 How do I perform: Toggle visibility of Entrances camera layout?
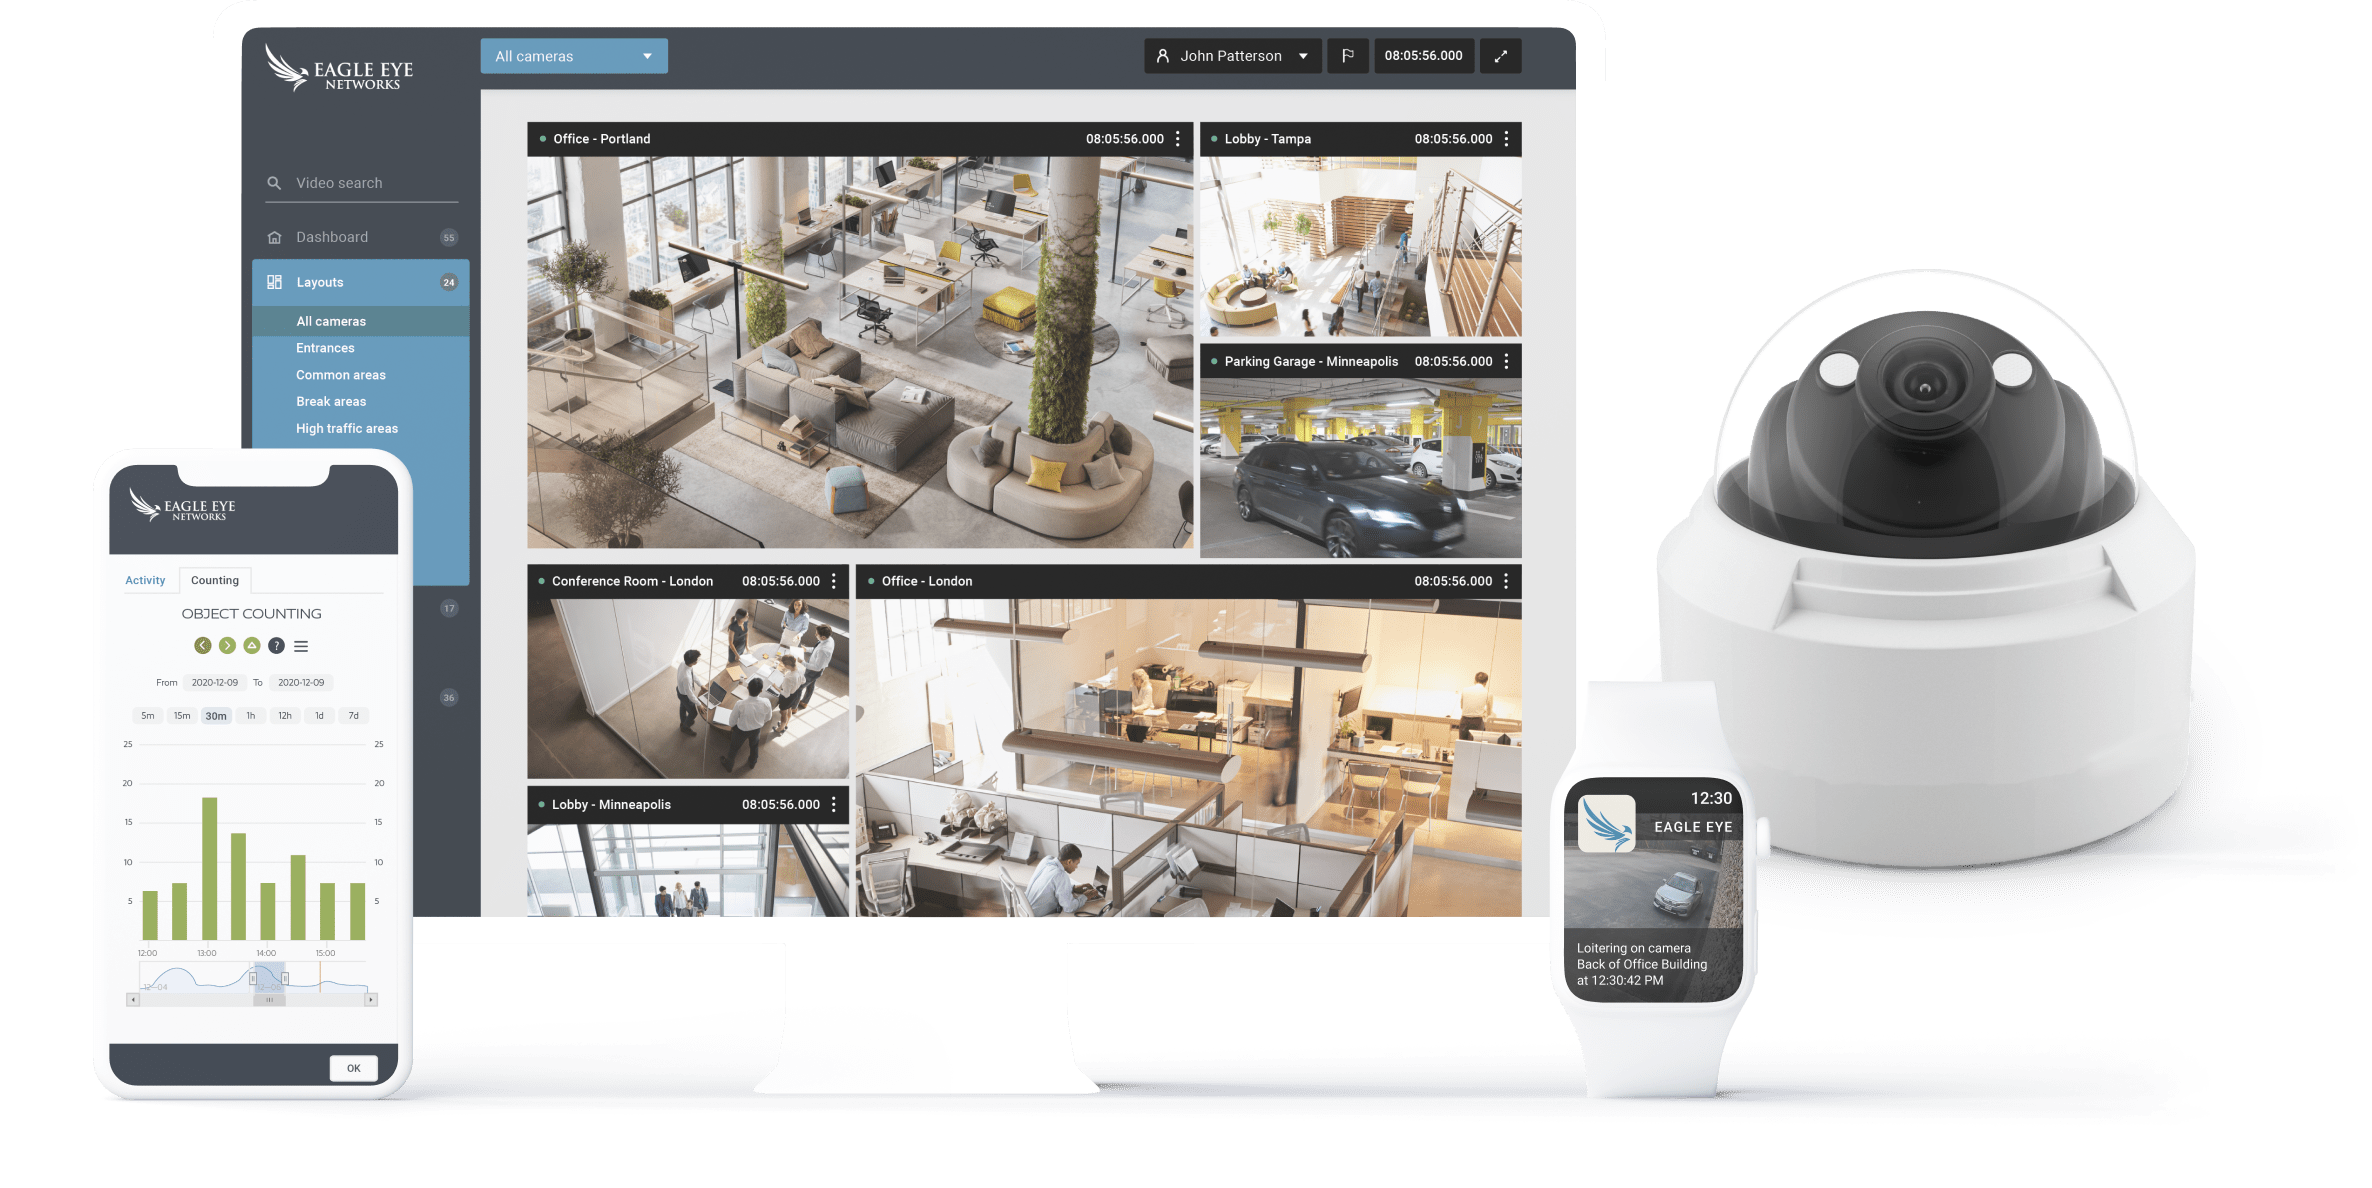click(324, 347)
